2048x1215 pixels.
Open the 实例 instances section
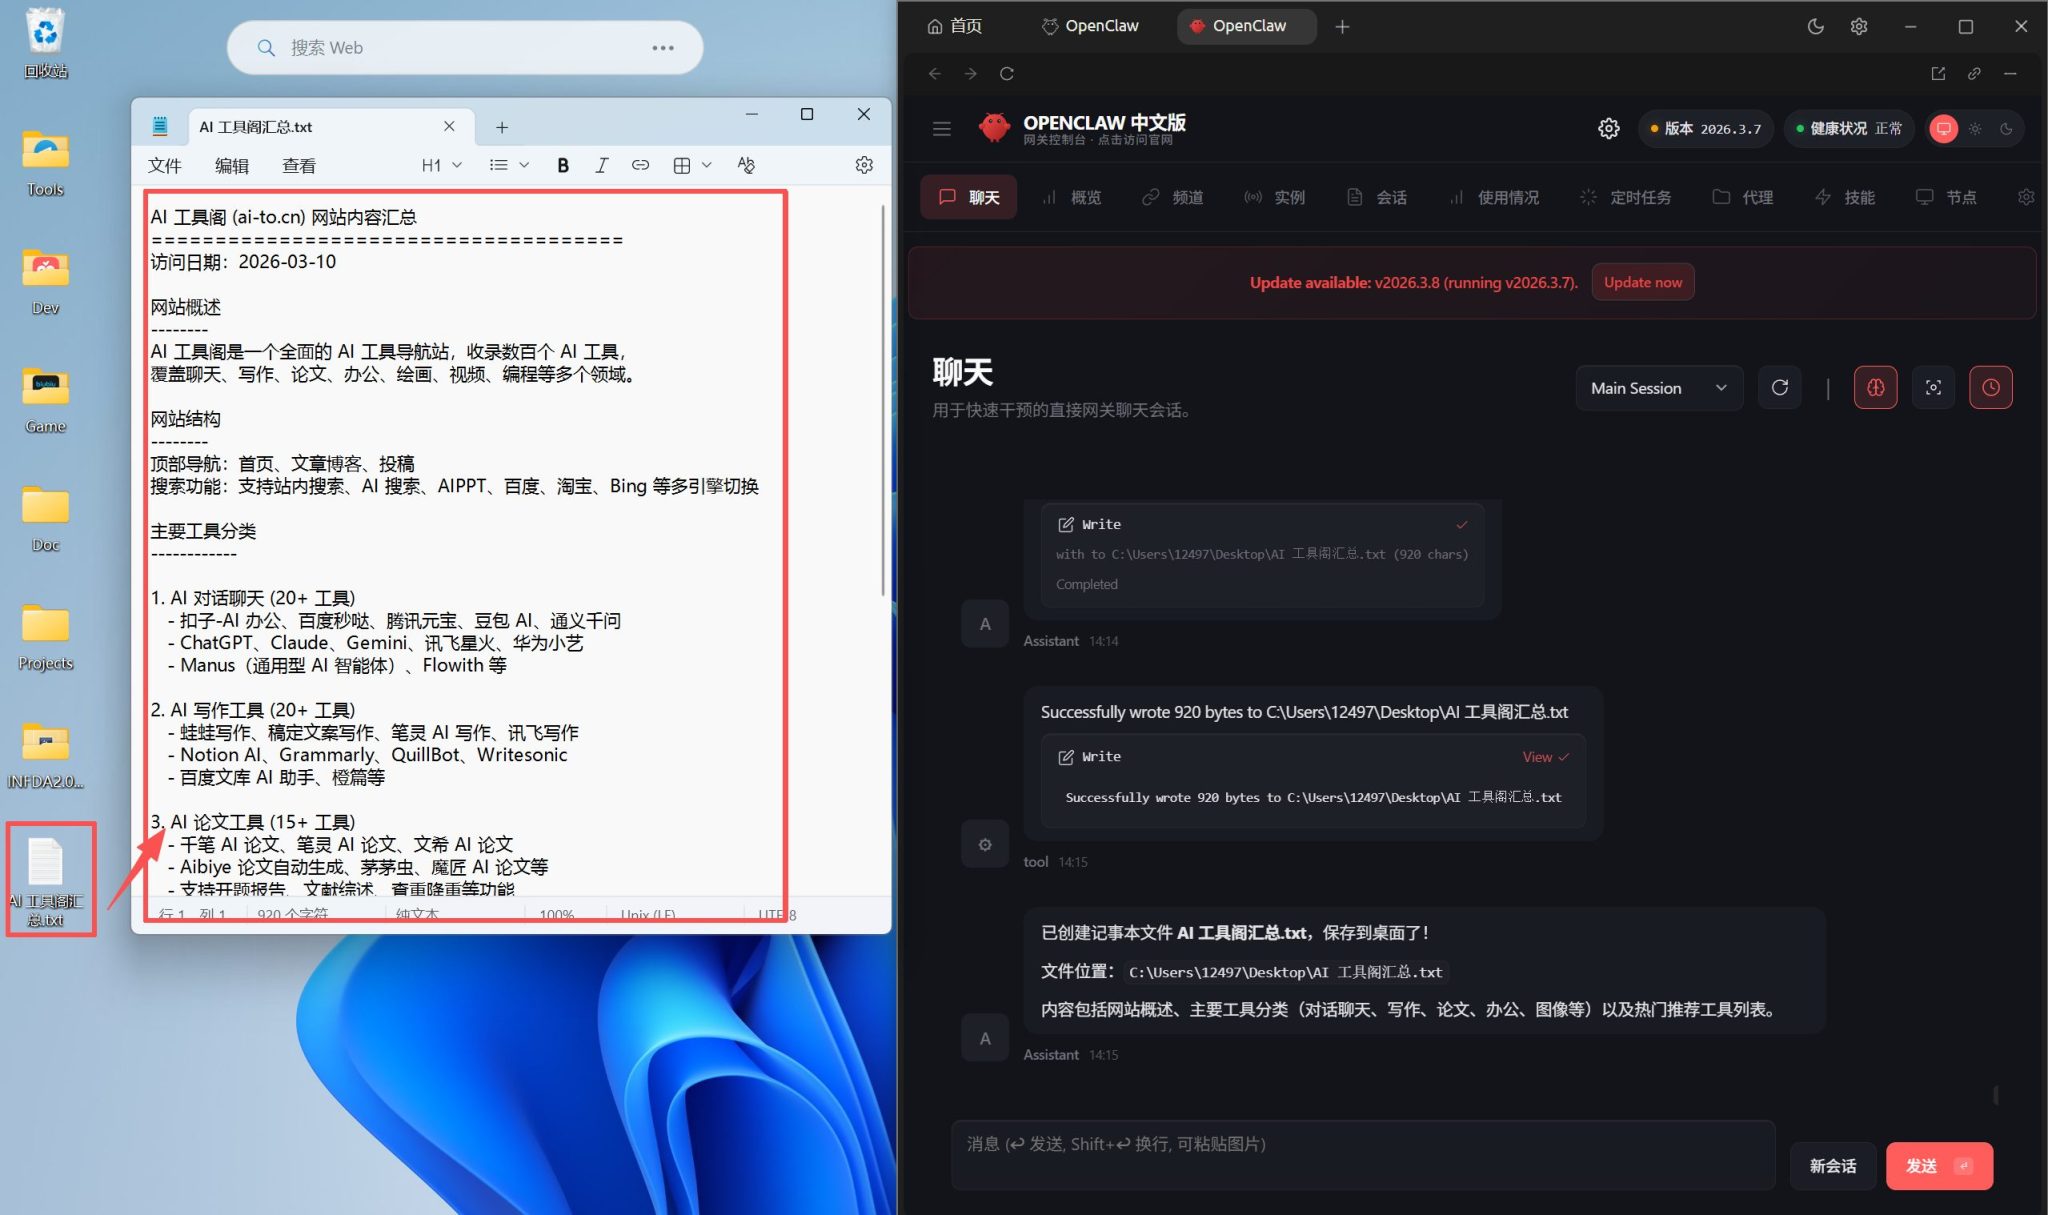[x=1287, y=196]
